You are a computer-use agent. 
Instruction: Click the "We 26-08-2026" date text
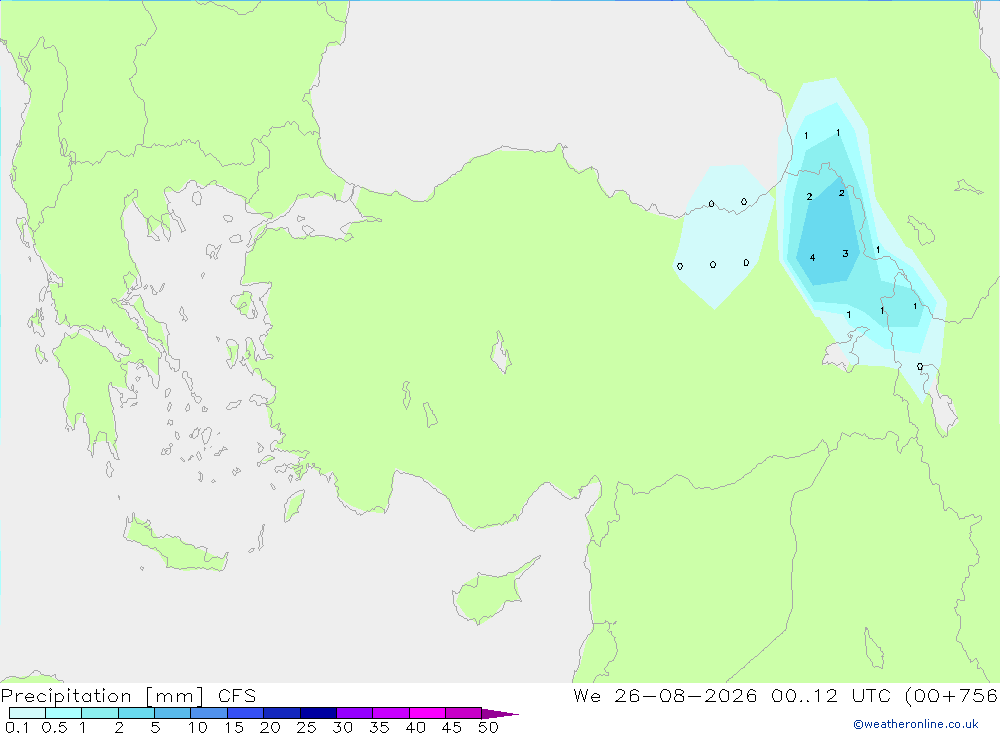pyautogui.click(x=665, y=696)
